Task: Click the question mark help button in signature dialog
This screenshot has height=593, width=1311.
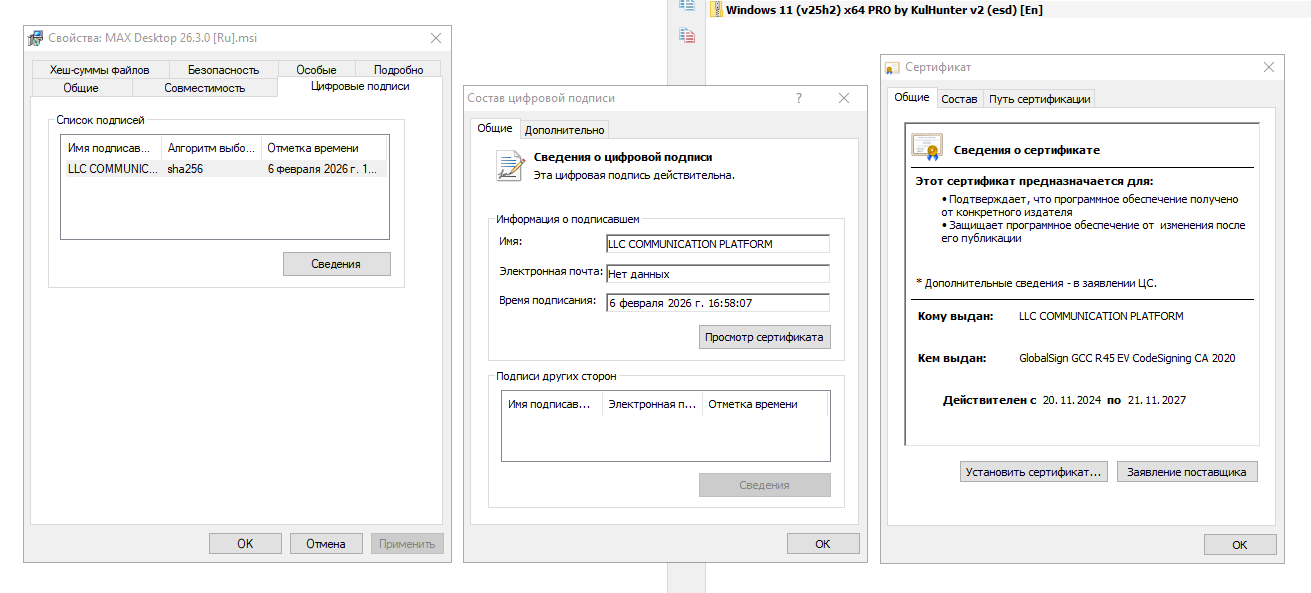Action: point(799,98)
